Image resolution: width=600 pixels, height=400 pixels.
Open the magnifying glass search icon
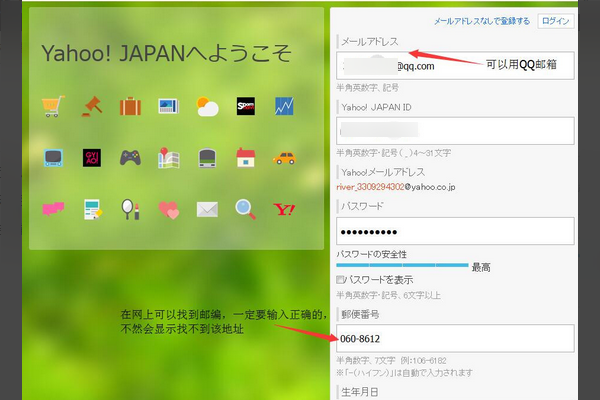245,209
